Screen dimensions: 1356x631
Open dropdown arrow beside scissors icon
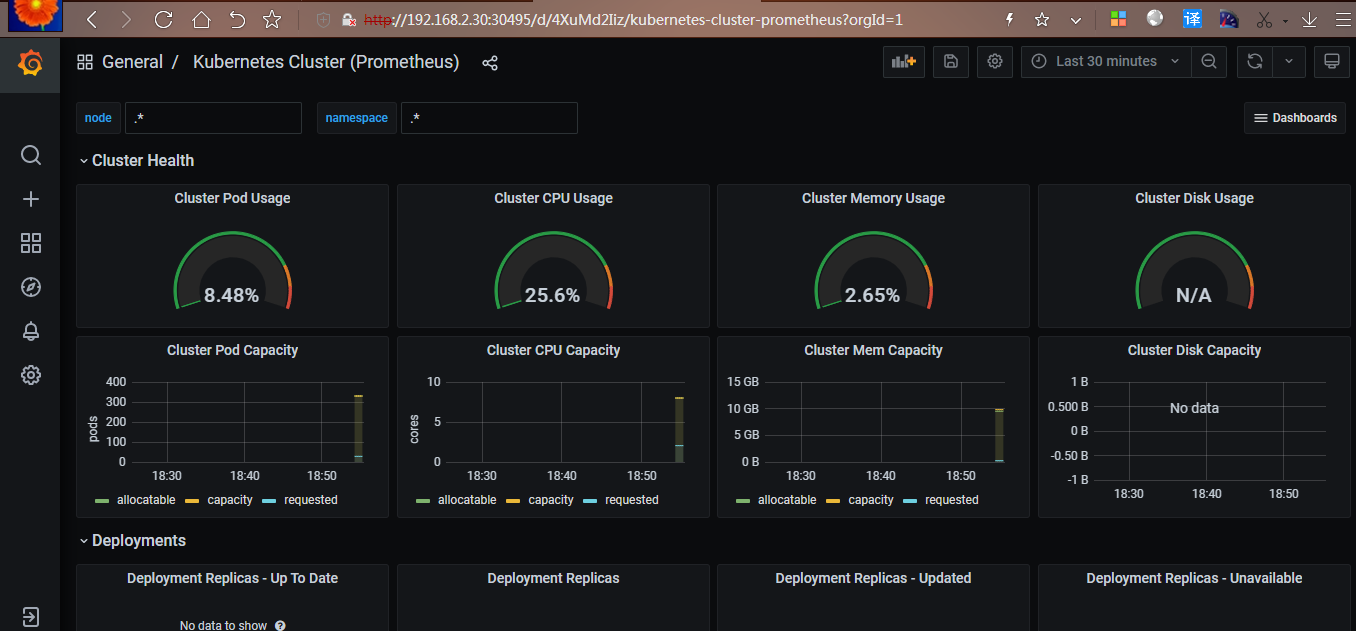point(1285,19)
